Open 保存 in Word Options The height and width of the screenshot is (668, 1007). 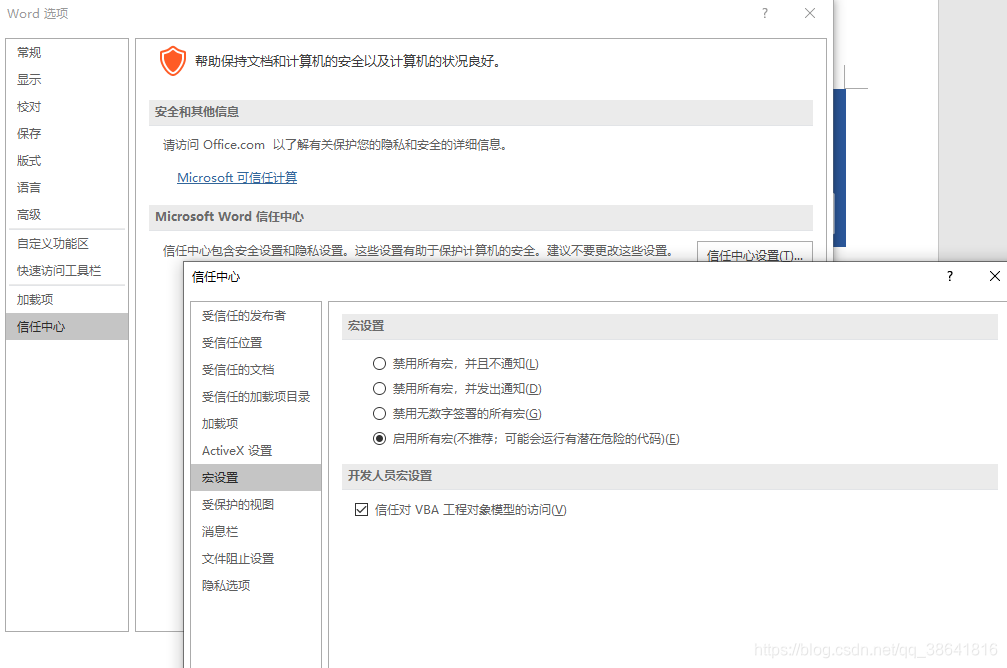[x=67, y=134]
